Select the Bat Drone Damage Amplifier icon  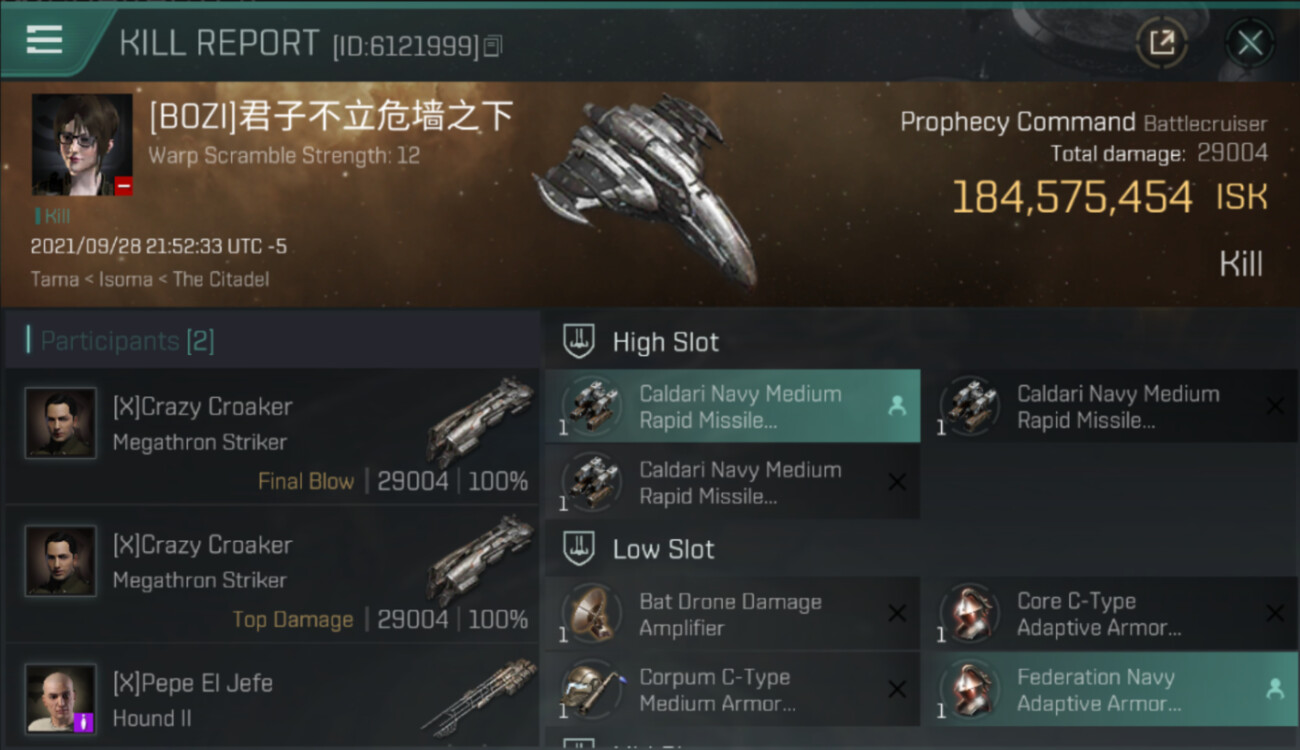(x=591, y=613)
